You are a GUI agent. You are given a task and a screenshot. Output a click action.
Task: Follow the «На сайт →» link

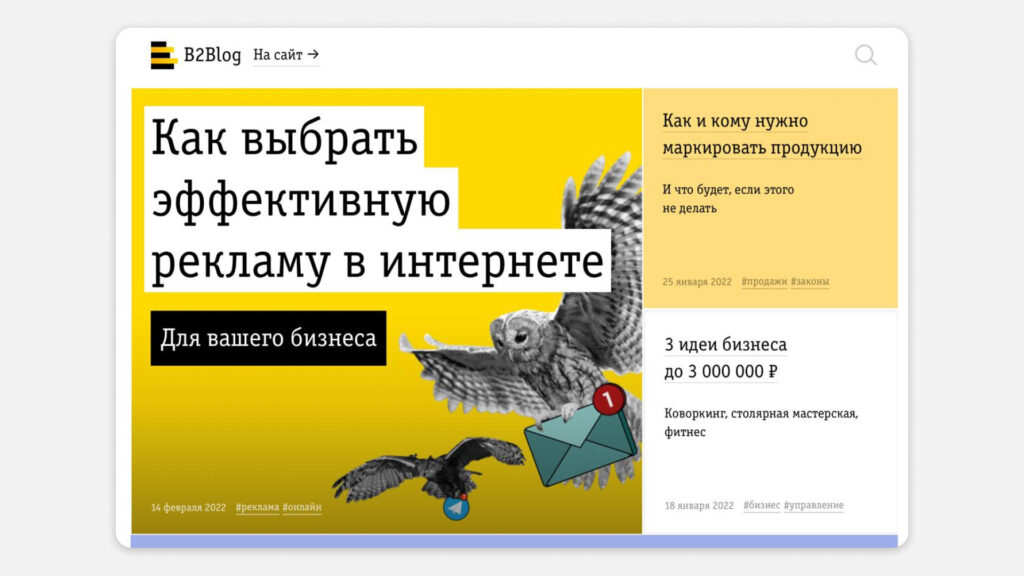coord(286,55)
